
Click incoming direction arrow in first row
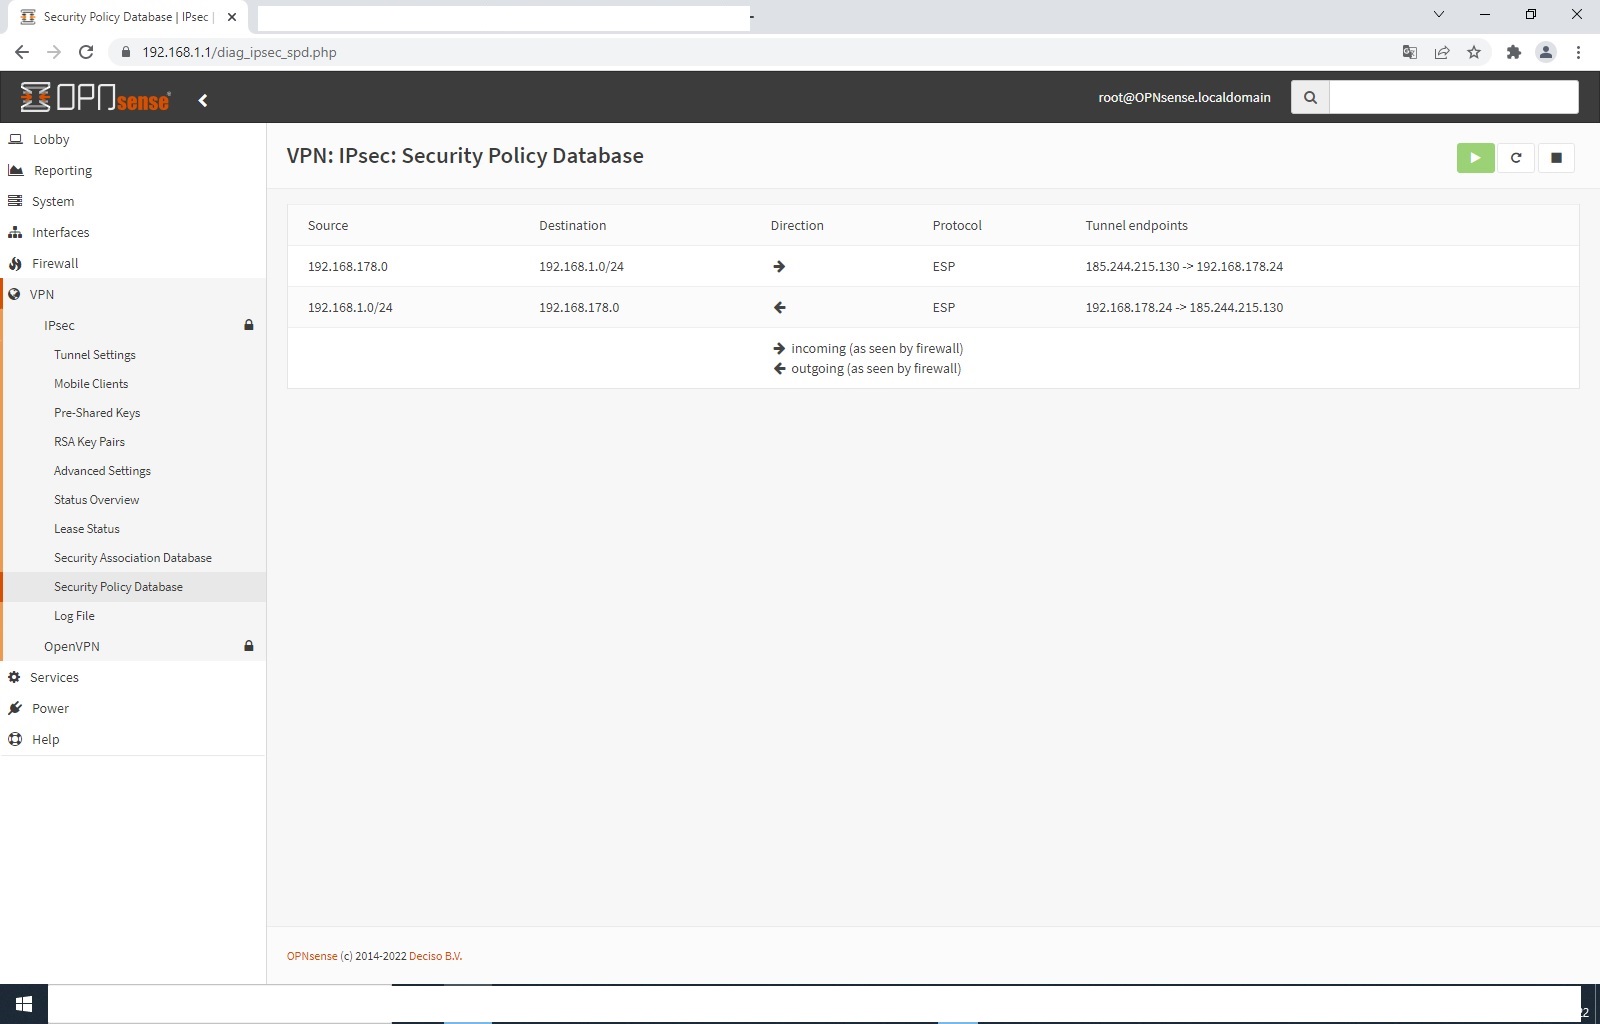(x=779, y=267)
